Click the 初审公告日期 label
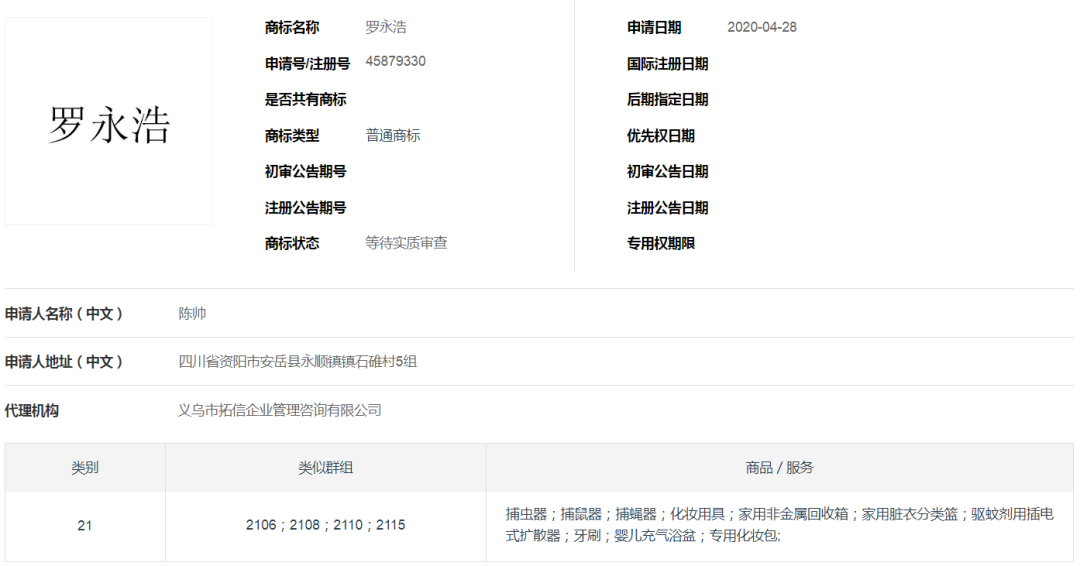Screen dimensions: 1080x566 [x=667, y=171]
